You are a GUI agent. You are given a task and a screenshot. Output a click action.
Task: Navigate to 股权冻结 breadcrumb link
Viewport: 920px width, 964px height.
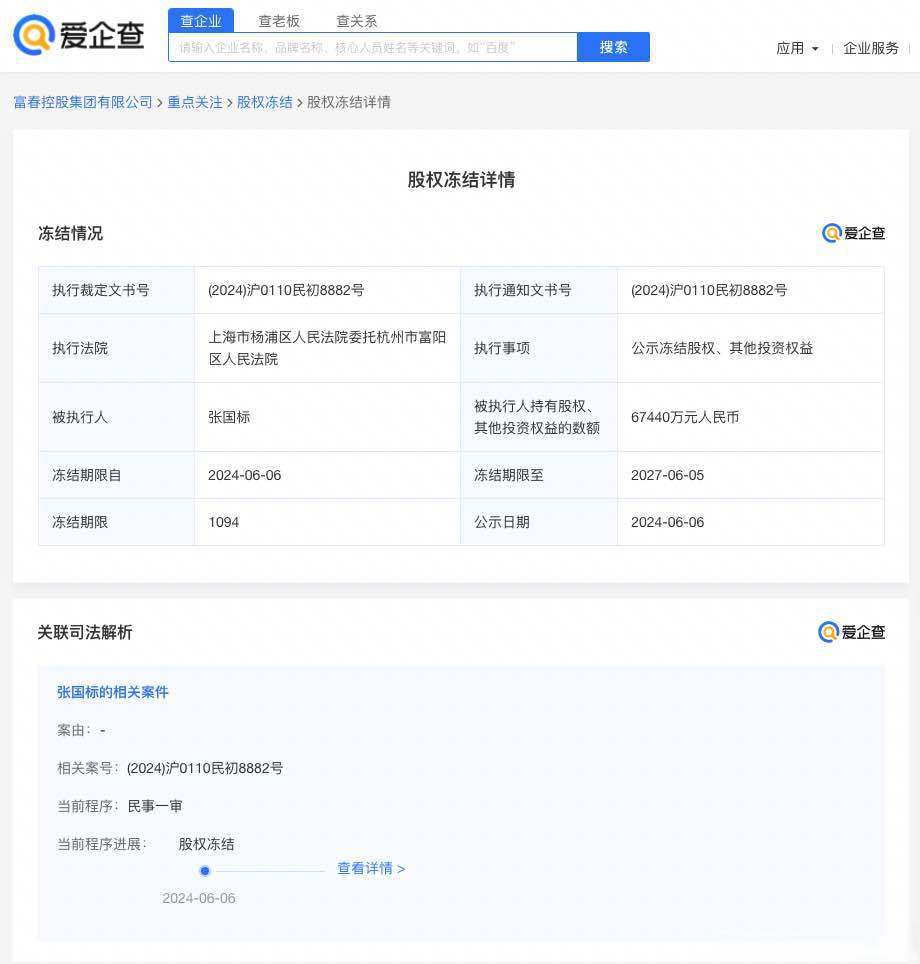[265, 102]
